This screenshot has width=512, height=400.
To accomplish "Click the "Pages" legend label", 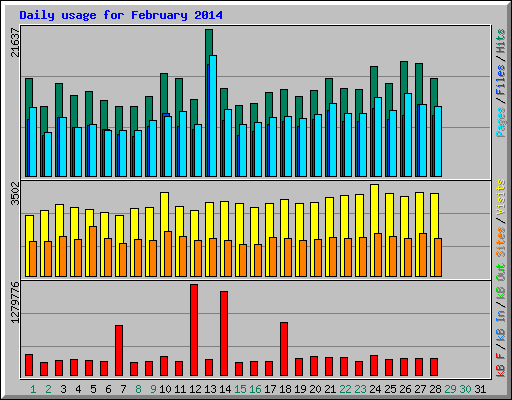I will pyautogui.click(x=501, y=122).
